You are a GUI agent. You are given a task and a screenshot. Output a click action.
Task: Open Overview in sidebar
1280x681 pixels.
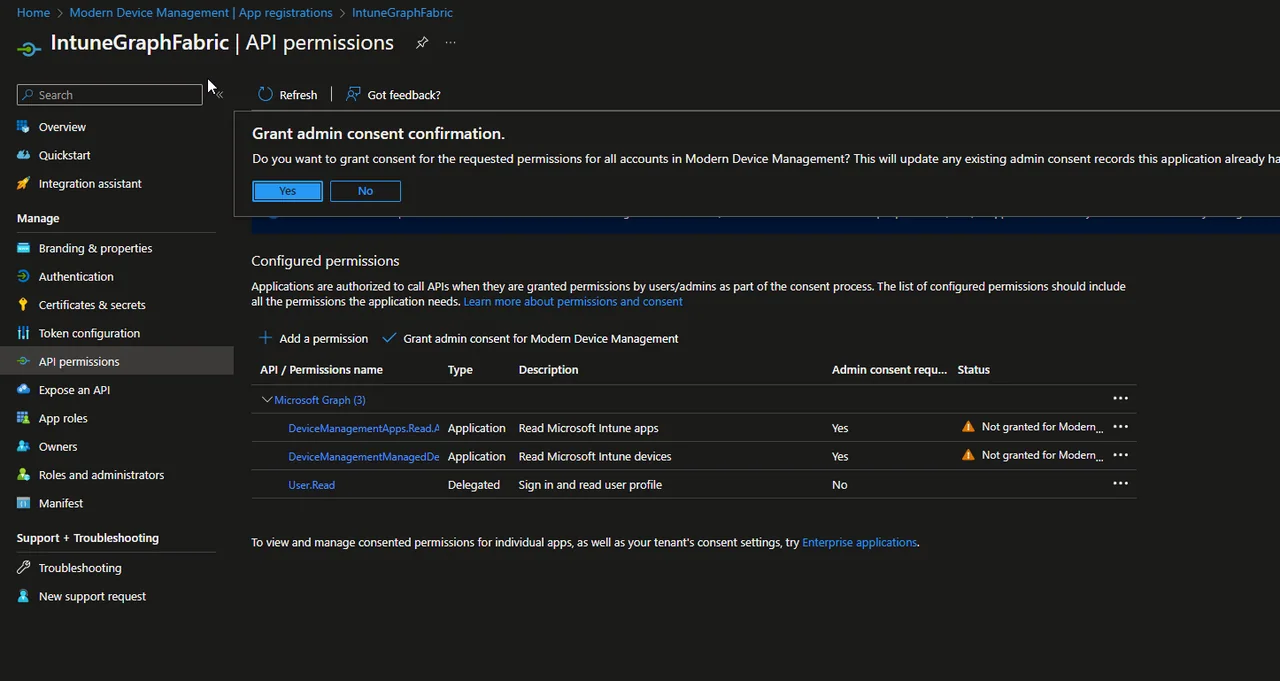click(62, 127)
